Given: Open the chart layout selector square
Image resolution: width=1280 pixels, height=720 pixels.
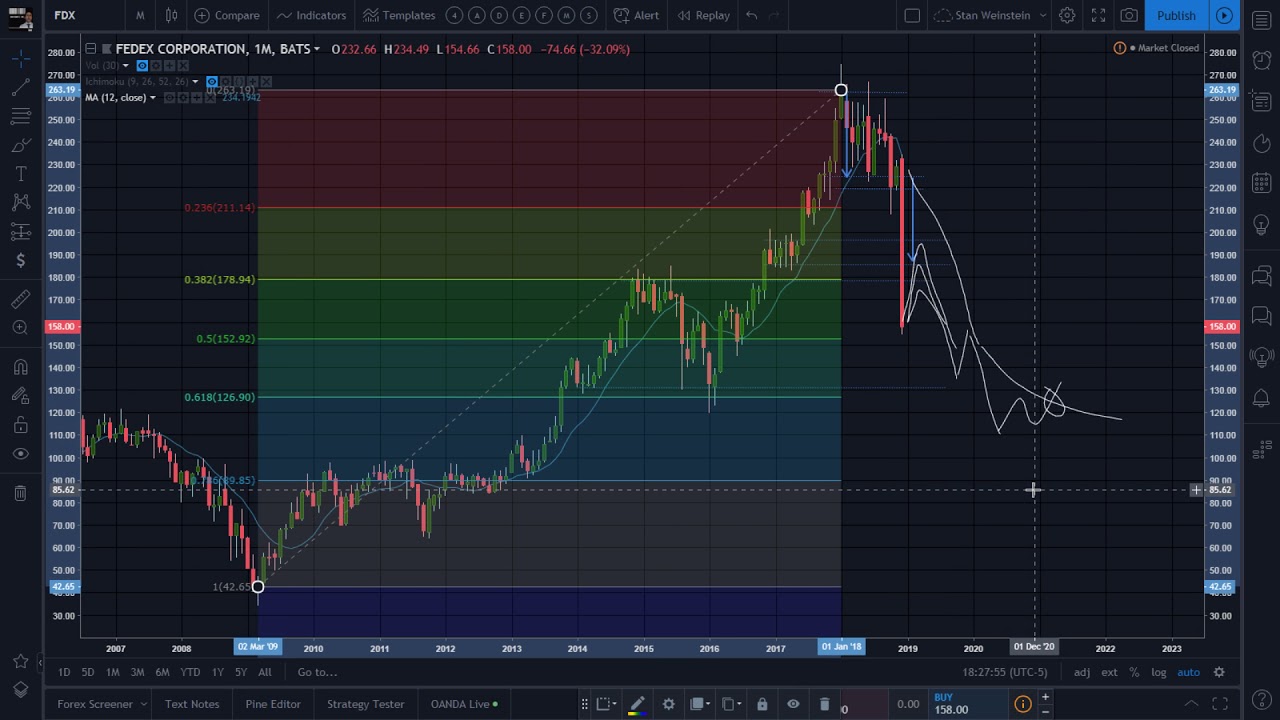Looking at the screenshot, I should coord(912,15).
